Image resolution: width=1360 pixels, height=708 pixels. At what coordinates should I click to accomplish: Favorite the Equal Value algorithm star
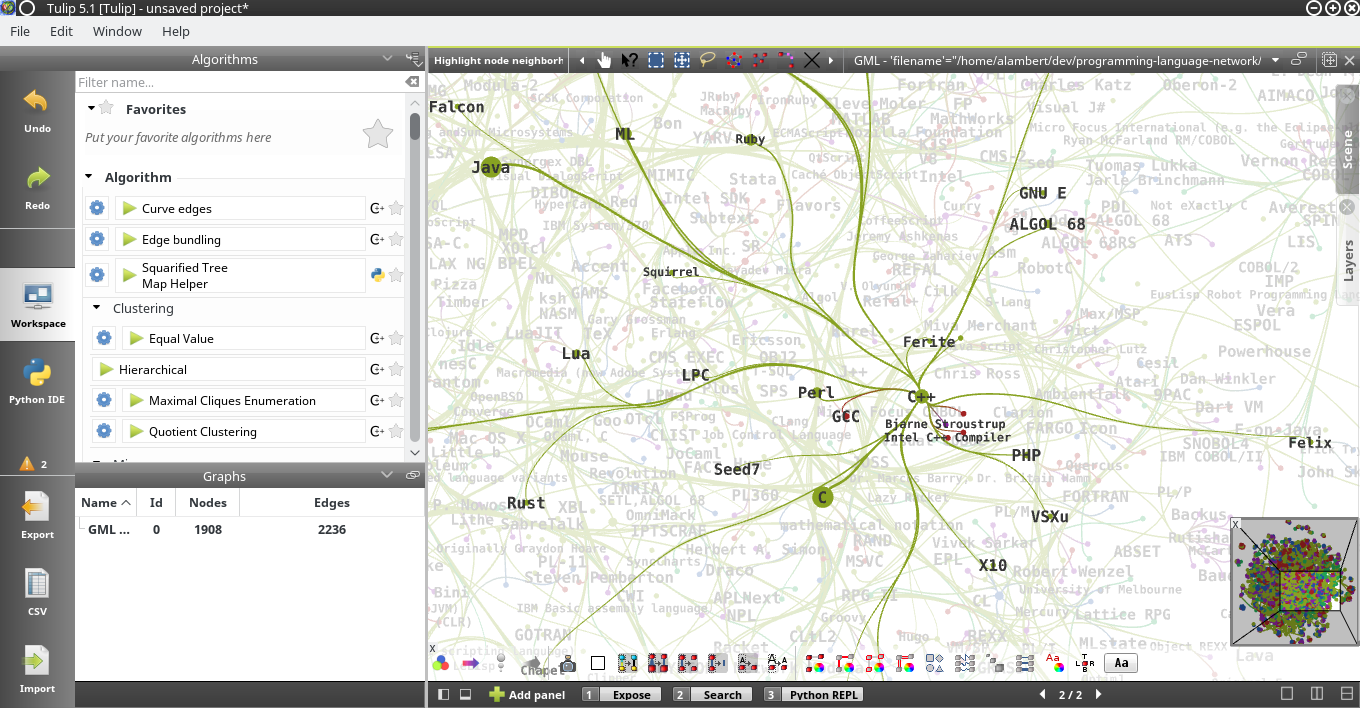point(396,339)
